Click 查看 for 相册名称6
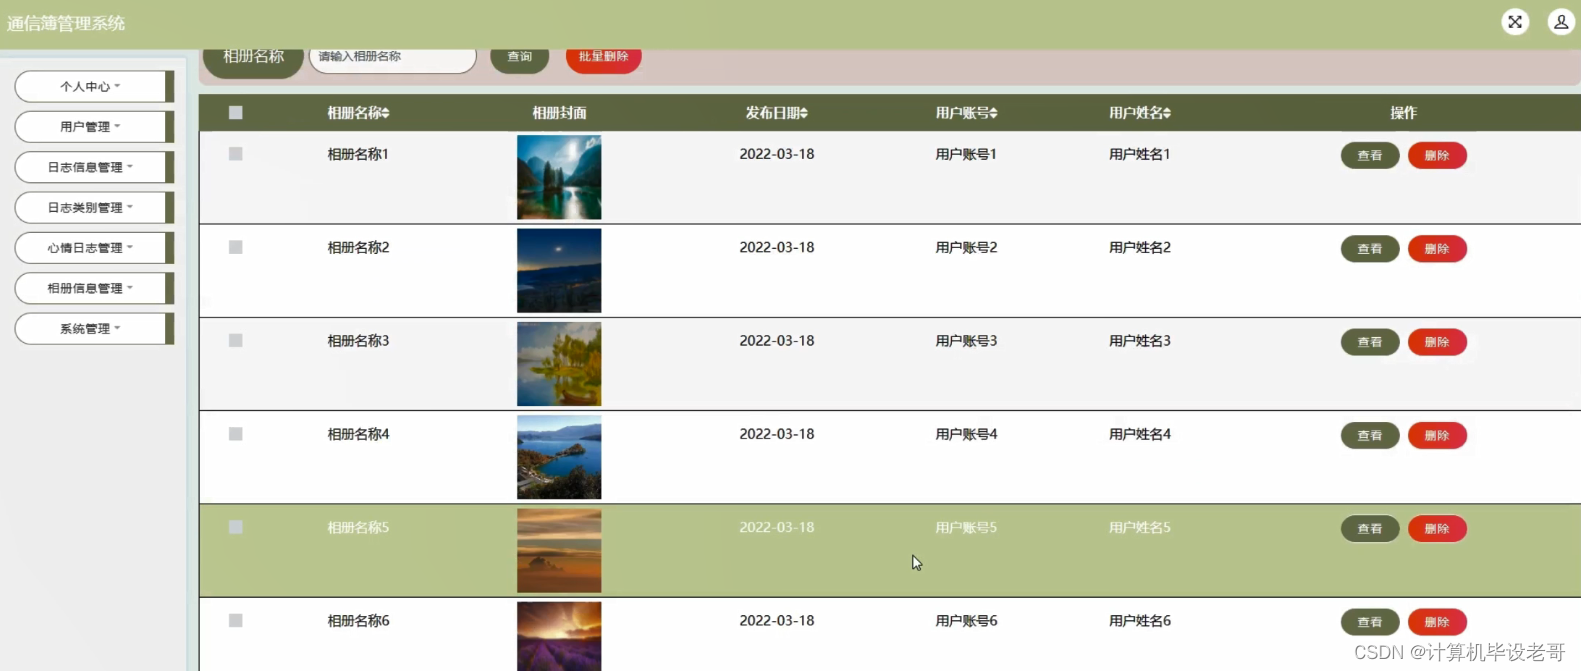This screenshot has width=1581, height=671. pos(1370,622)
